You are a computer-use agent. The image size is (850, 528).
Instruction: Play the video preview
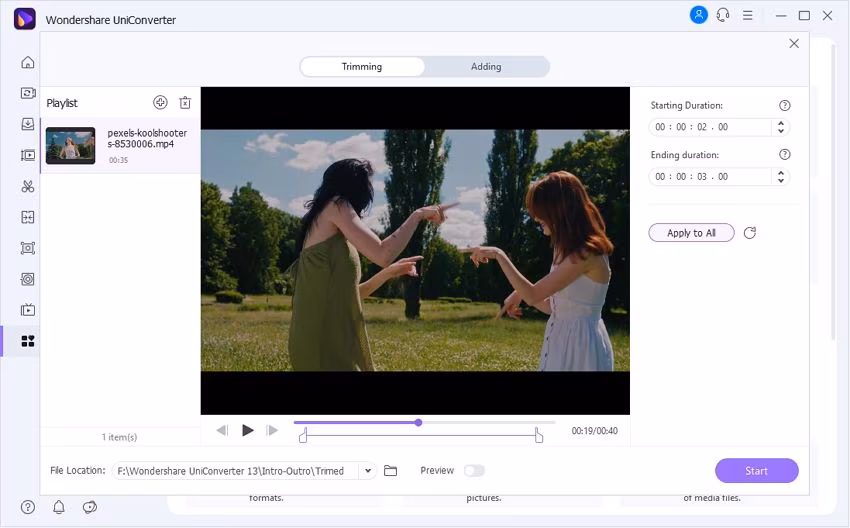[248, 430]
